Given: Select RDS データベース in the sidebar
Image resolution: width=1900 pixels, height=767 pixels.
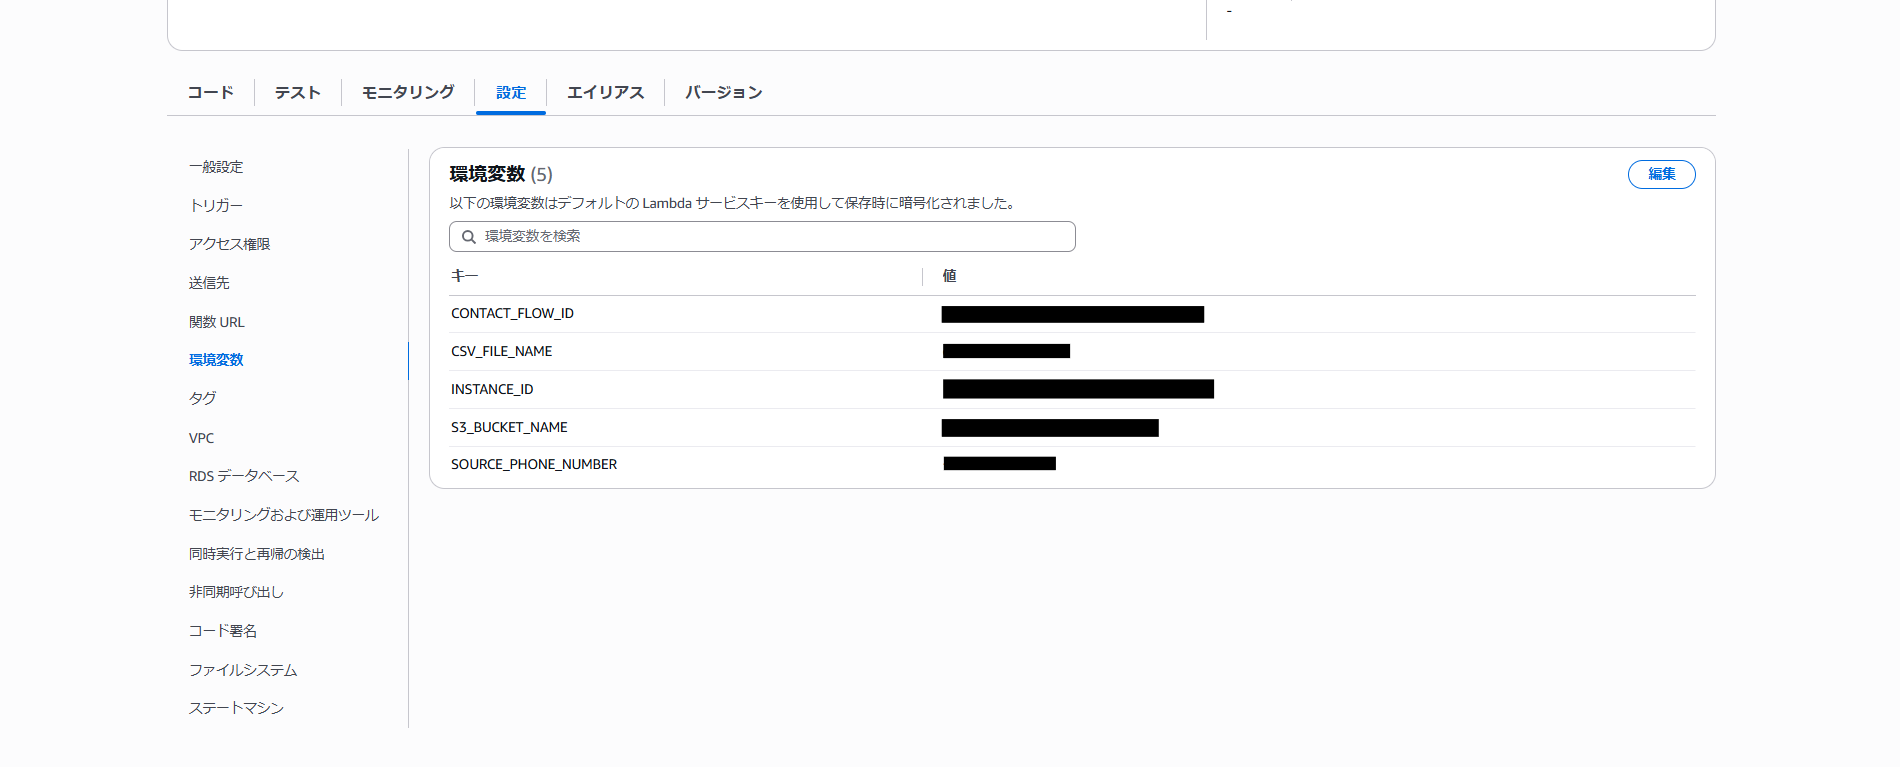Looking at the screenshot, I should [244, 476].
